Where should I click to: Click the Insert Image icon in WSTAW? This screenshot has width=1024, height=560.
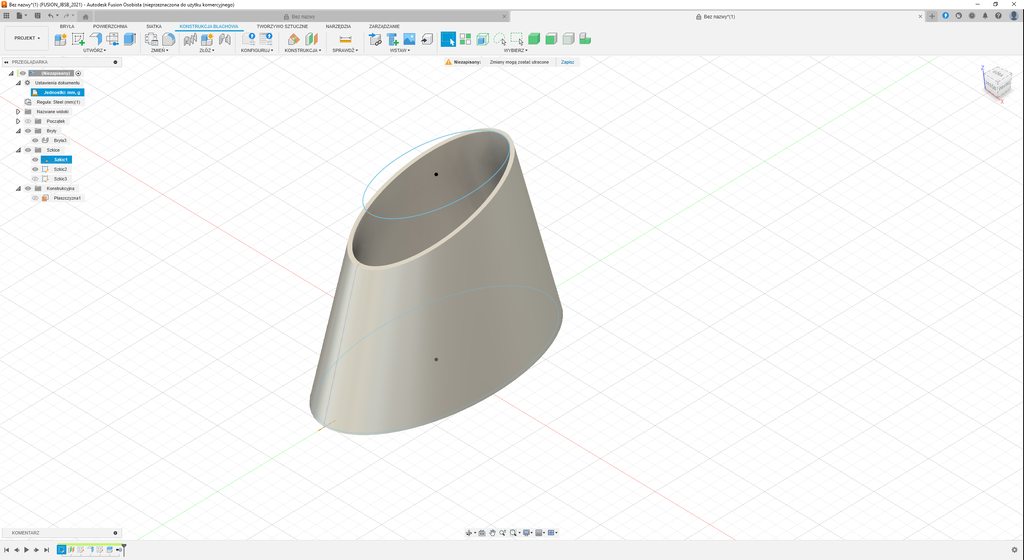tap(409, 39)
